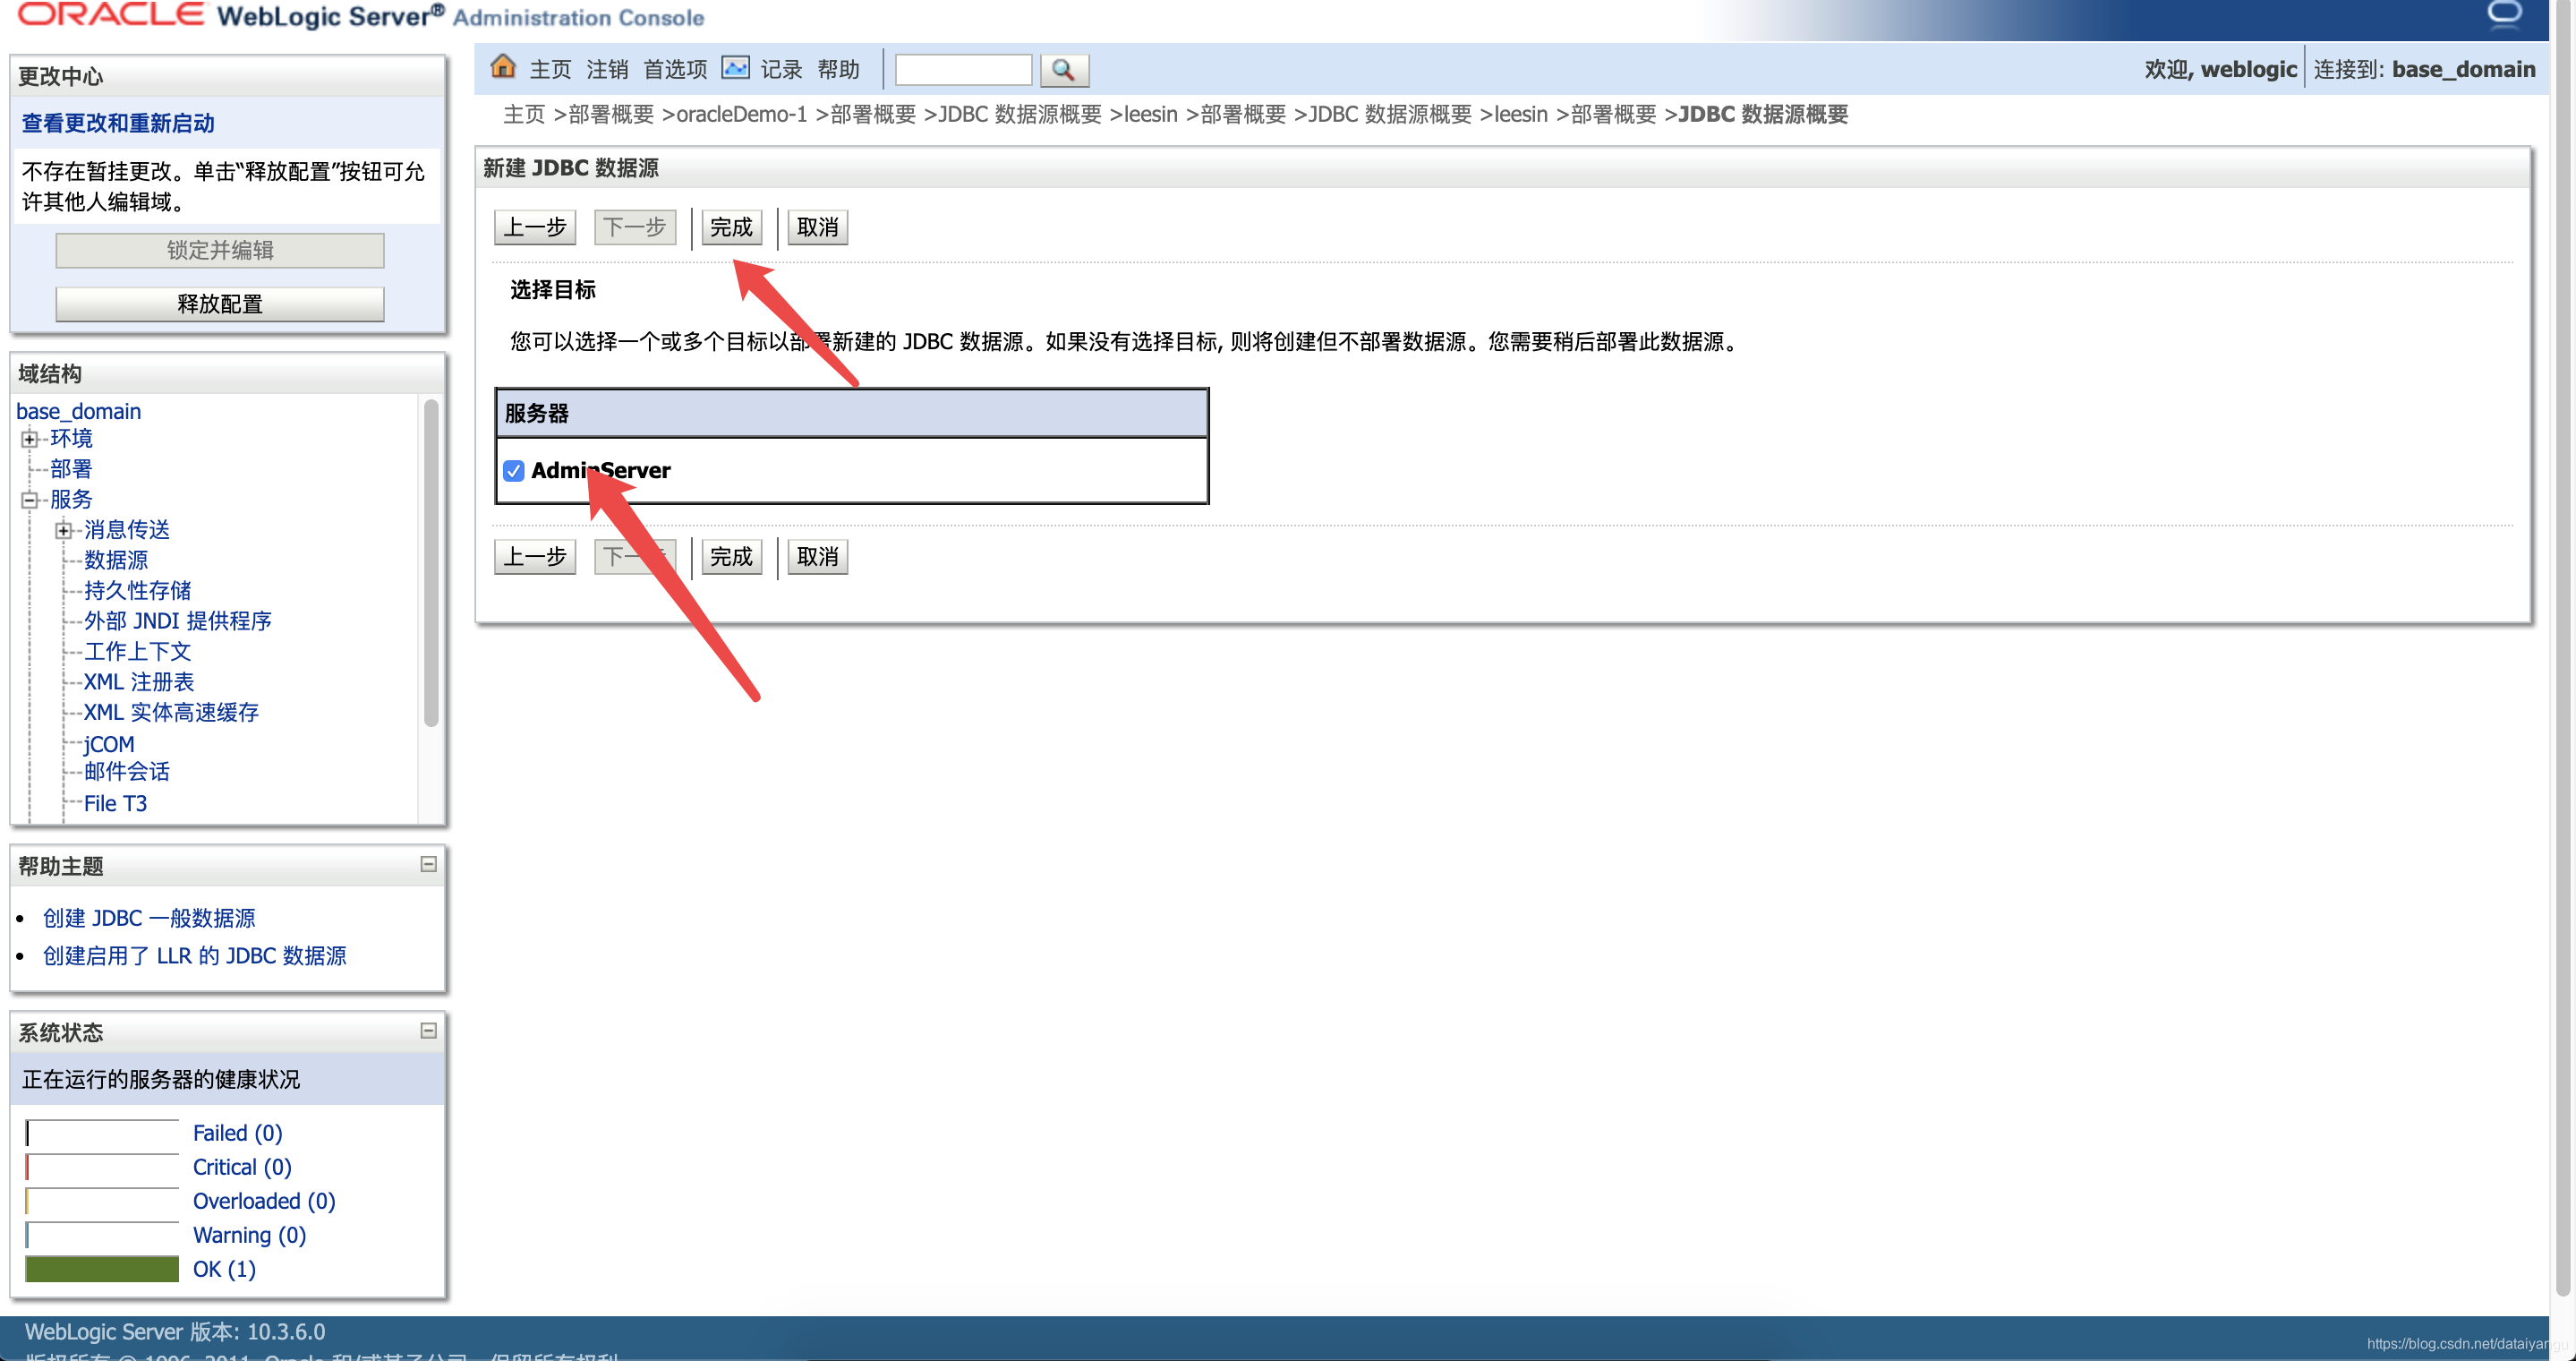Screen dimensions: 2576x1361
Task: Click 数据源 link in services menu
Action: pos(115,559)
